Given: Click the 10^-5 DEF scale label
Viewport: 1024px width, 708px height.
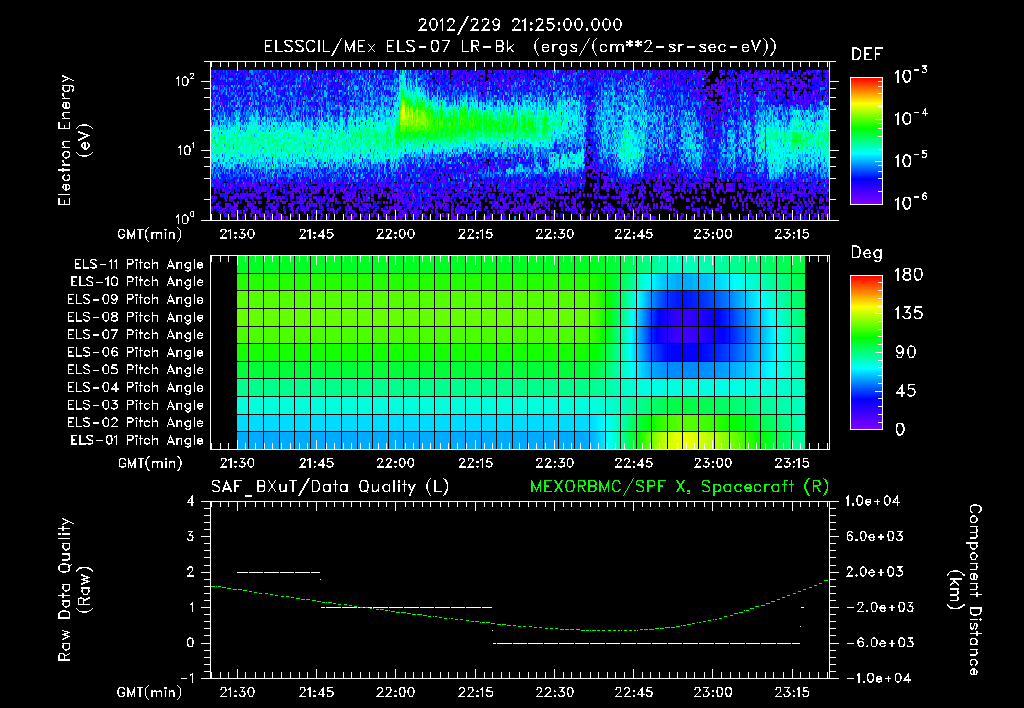Looking at the screenshot, I should coord(910,161).
